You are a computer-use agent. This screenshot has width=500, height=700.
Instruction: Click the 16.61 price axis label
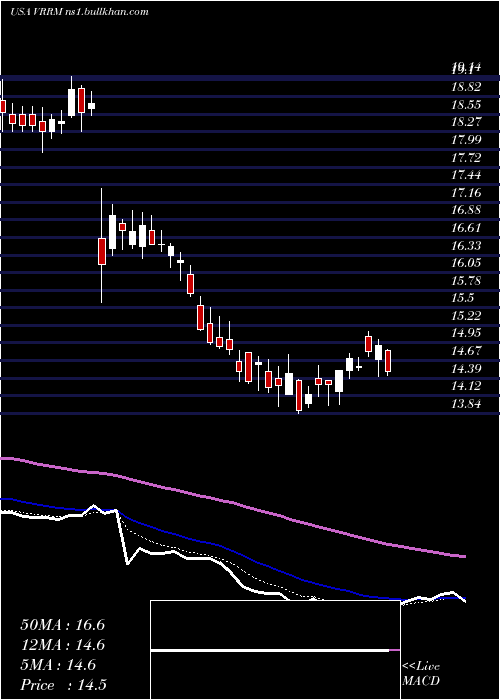(467, 228)
